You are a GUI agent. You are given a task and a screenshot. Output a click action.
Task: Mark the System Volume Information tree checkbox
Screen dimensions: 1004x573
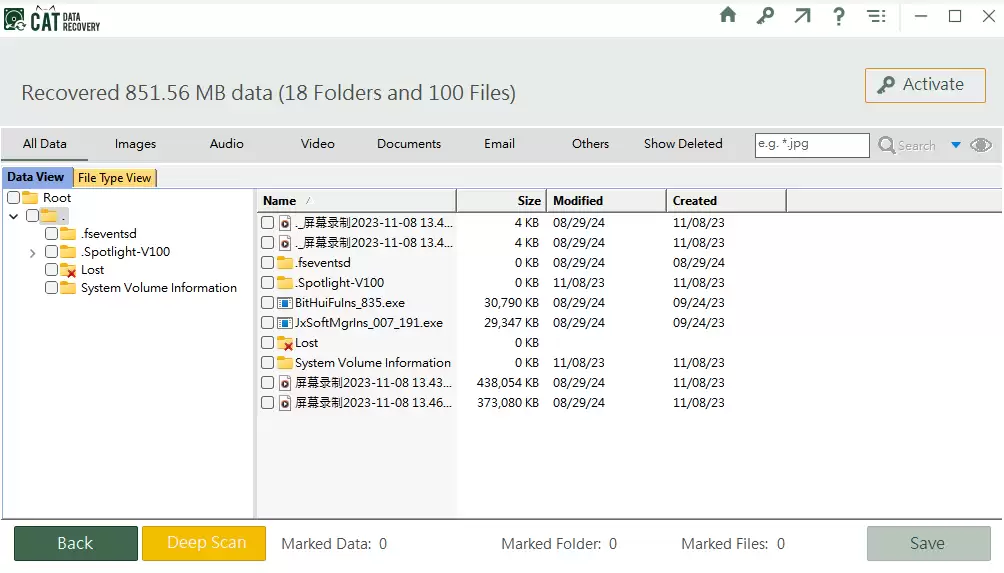(51, 288)
